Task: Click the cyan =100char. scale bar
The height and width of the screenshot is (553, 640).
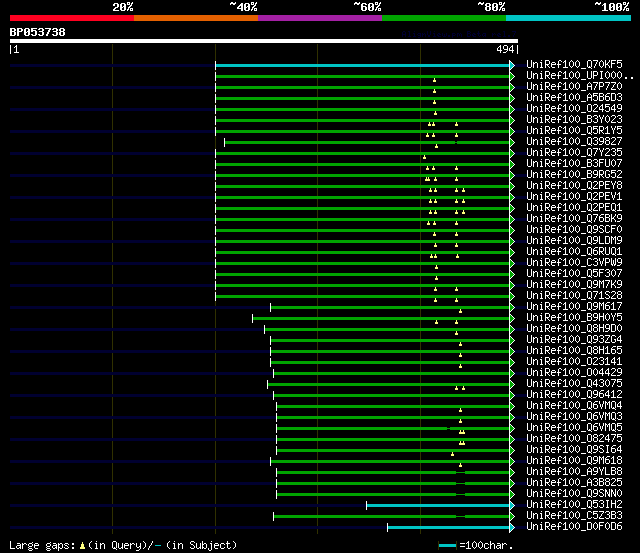Action: click(447, 546)
